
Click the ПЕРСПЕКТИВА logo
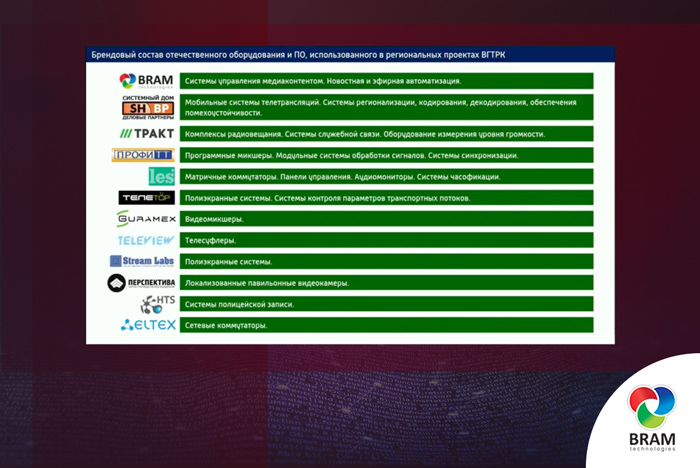click(x=141, y=283)
